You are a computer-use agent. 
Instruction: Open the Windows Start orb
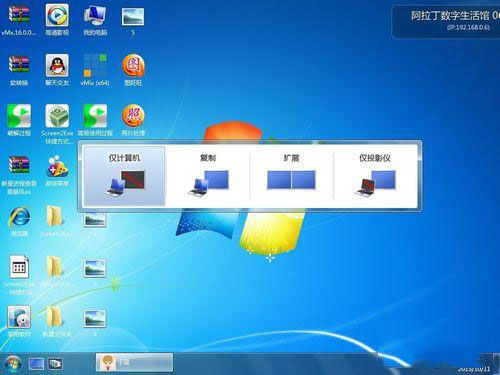click(13, 363)
